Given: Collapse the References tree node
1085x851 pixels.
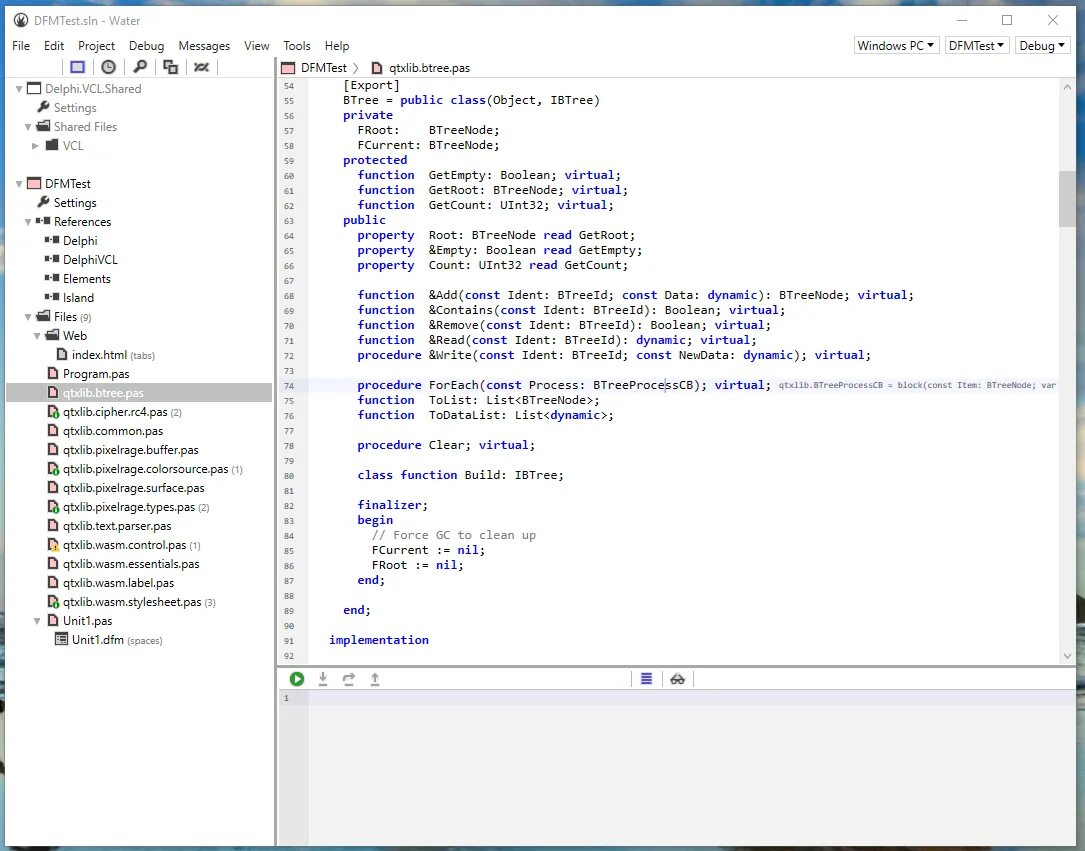Looking at the screenshot, I should [x=29, y=222].
